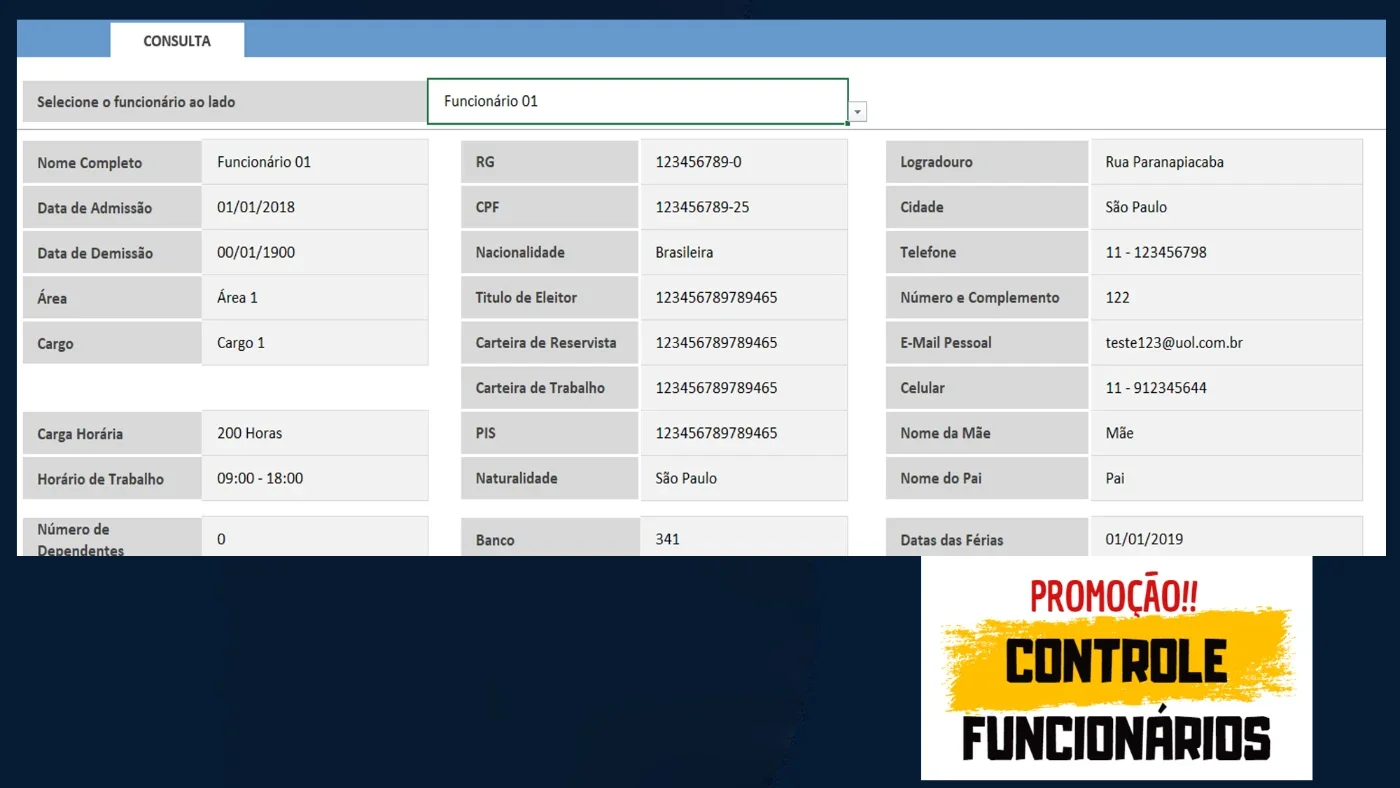Viewport: 1400px width, 788px height.
Task: Click the 'Cidade' label cell
Action: pyautogui.click(x=987, y=207)
